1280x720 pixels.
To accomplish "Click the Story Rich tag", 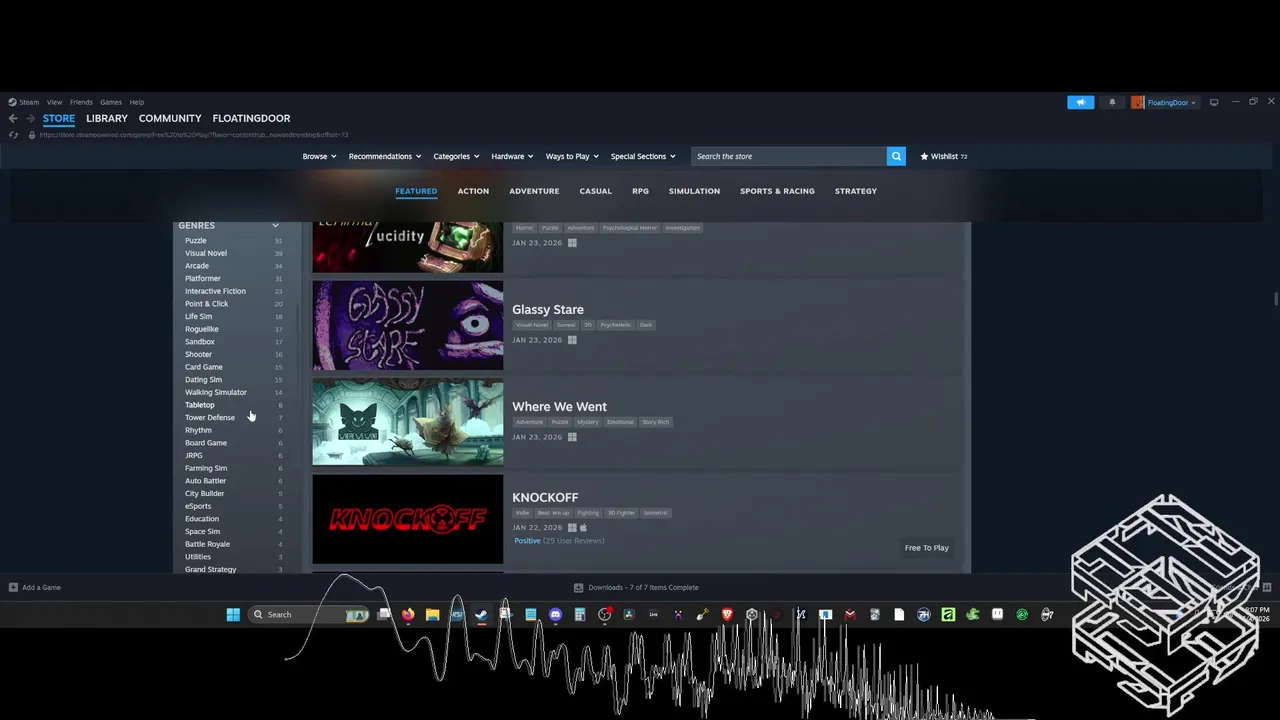I will 656,422.
